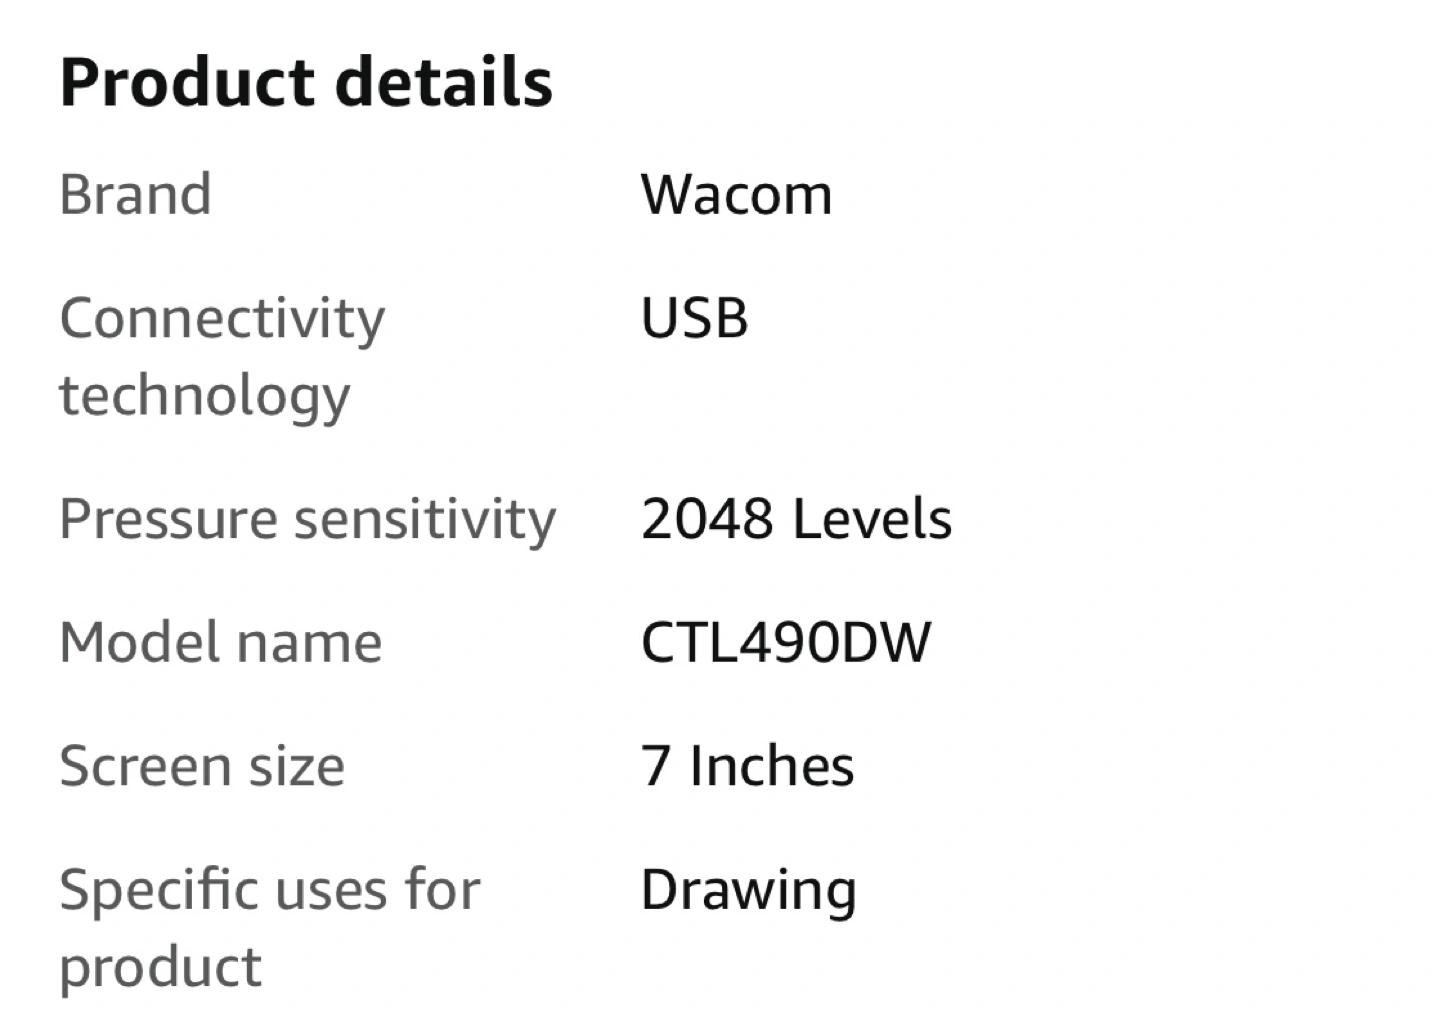Click the word 'technology' in connectivity row
Image resolution: width=1440 pixels, height=1017 pixels.
click(204, 396)
